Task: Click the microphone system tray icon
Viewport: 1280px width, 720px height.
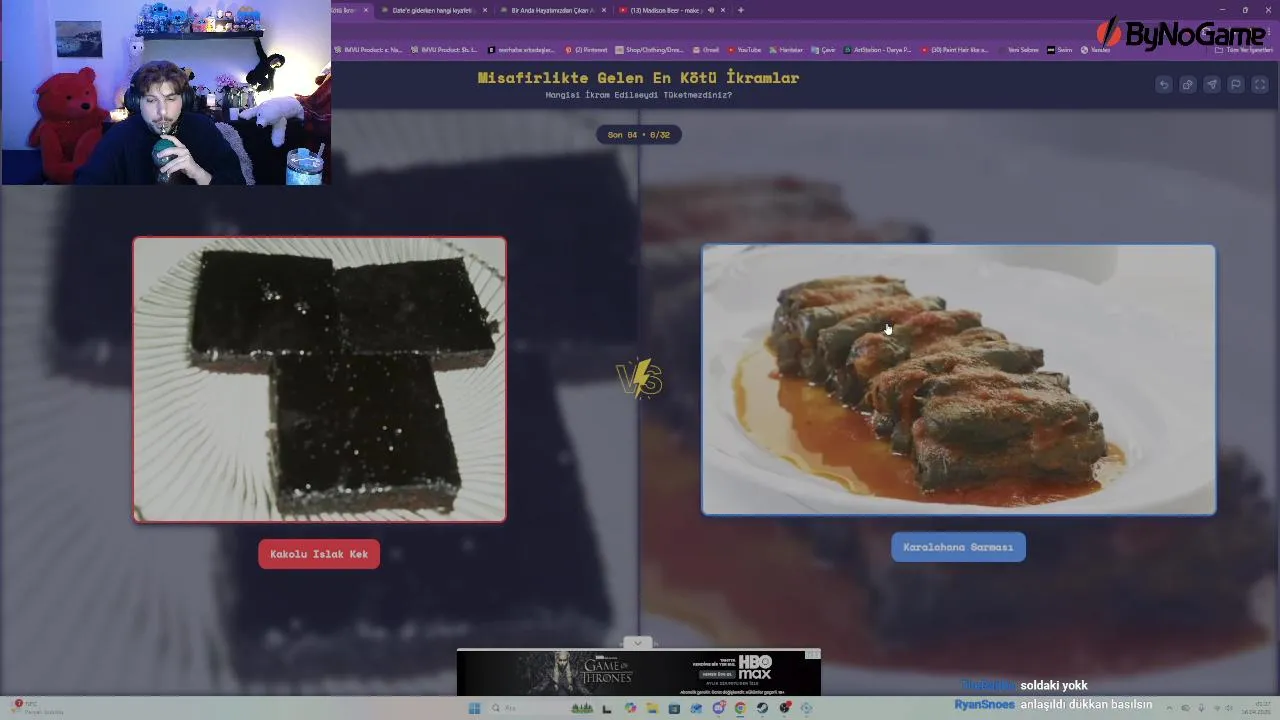Action: click(x=1201, y=708)
